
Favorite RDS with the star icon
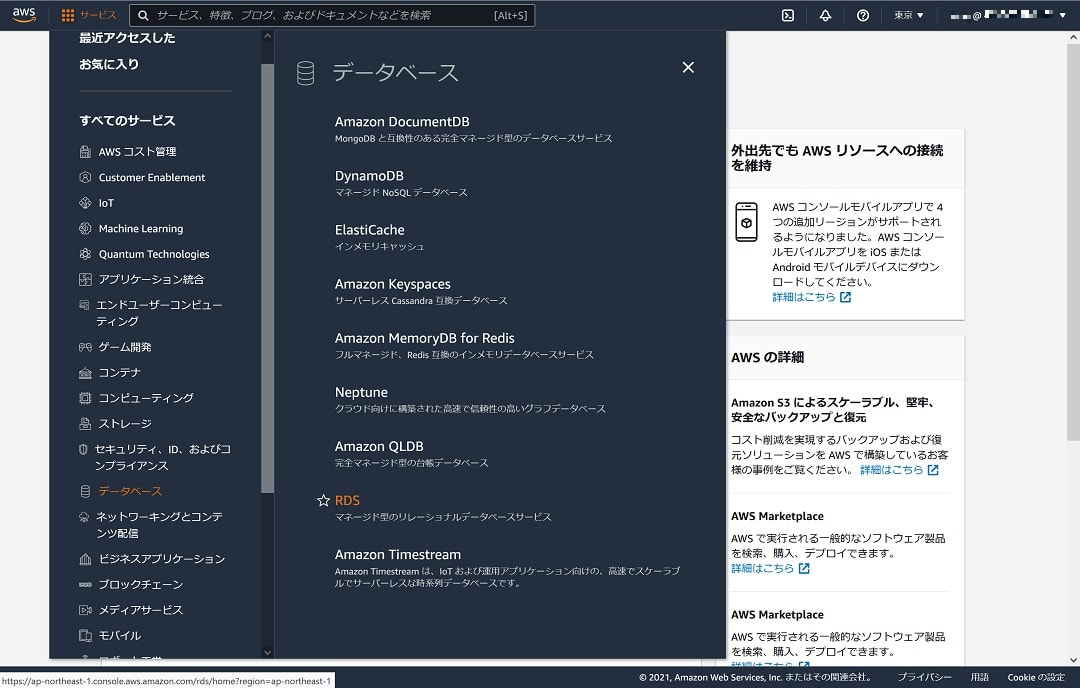point(323,501)
